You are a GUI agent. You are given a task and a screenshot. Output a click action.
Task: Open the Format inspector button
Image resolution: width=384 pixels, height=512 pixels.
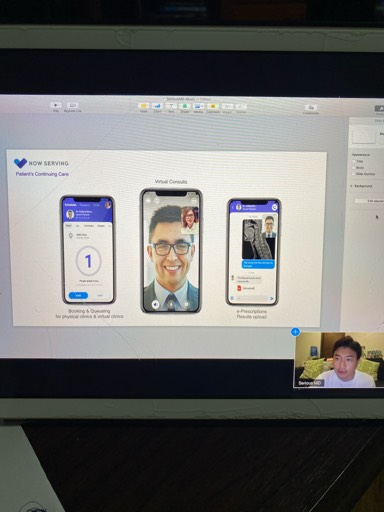379,109
